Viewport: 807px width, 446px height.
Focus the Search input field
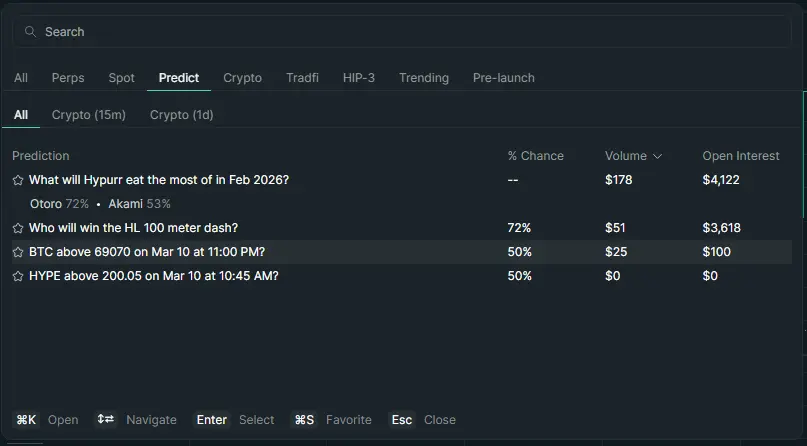click(x=400, y=32)
